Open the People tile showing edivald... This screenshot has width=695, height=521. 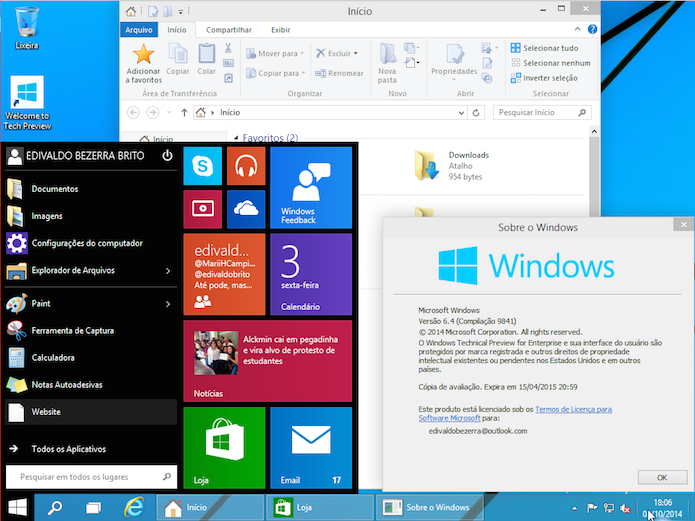224,274
